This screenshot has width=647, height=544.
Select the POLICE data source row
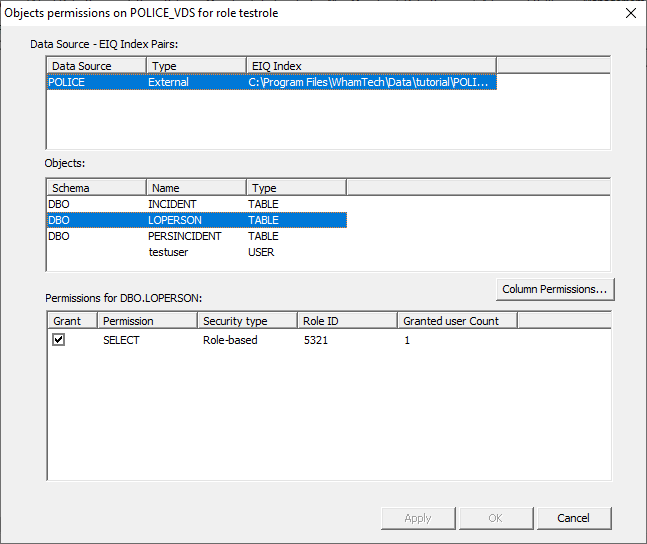67,82
